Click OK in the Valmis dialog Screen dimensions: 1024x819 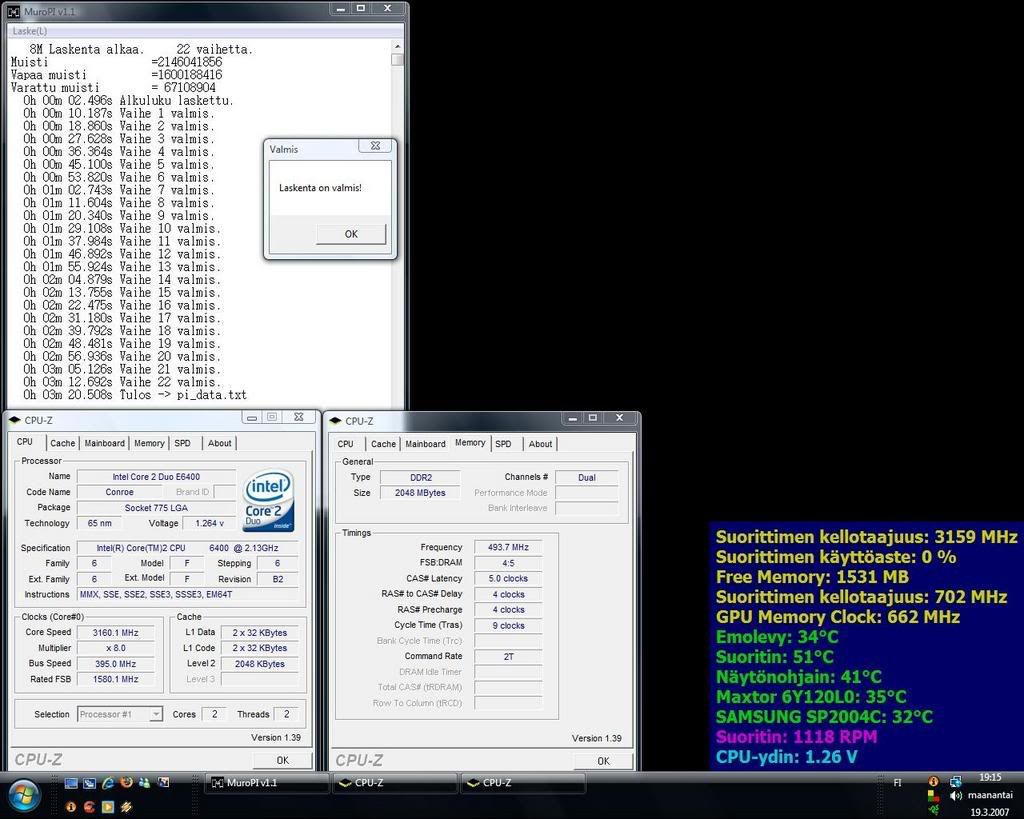[350, 234]
